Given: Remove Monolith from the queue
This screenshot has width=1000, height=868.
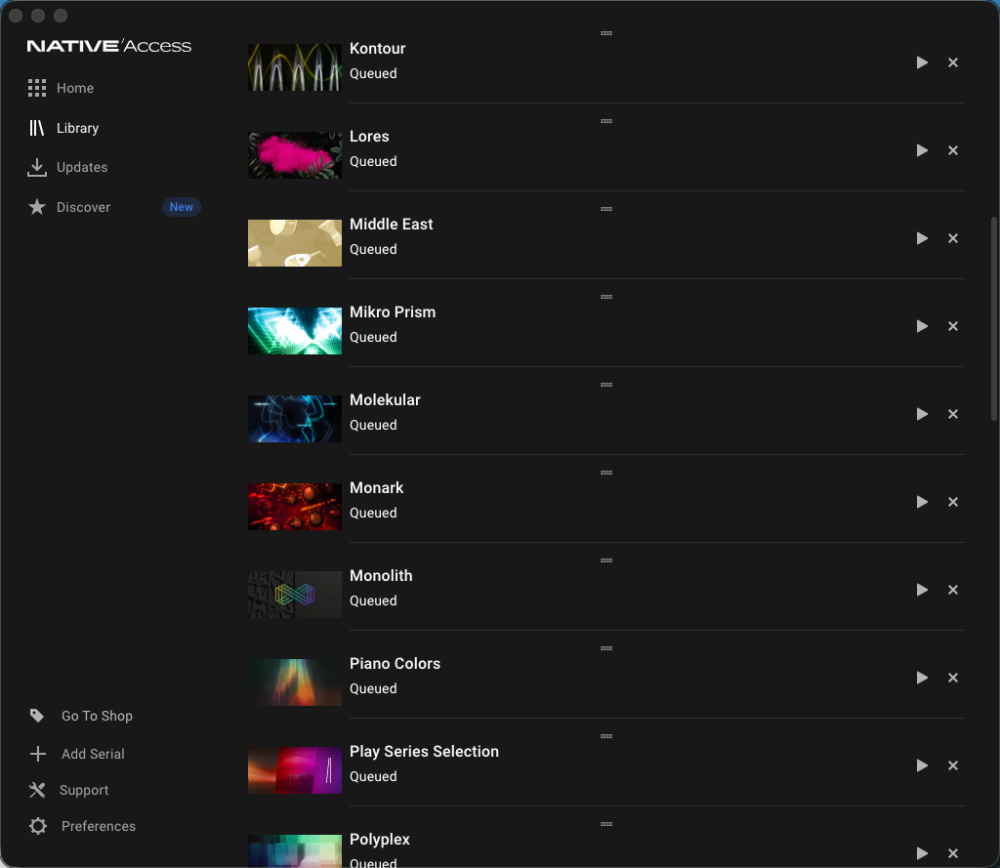Looking at the screenshot, I should (953, 590).
